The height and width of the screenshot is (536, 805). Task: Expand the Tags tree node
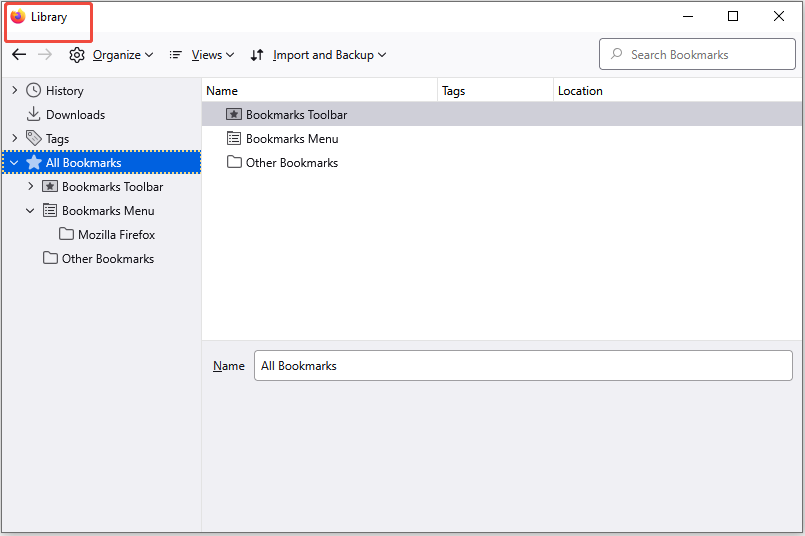point(14,138)
